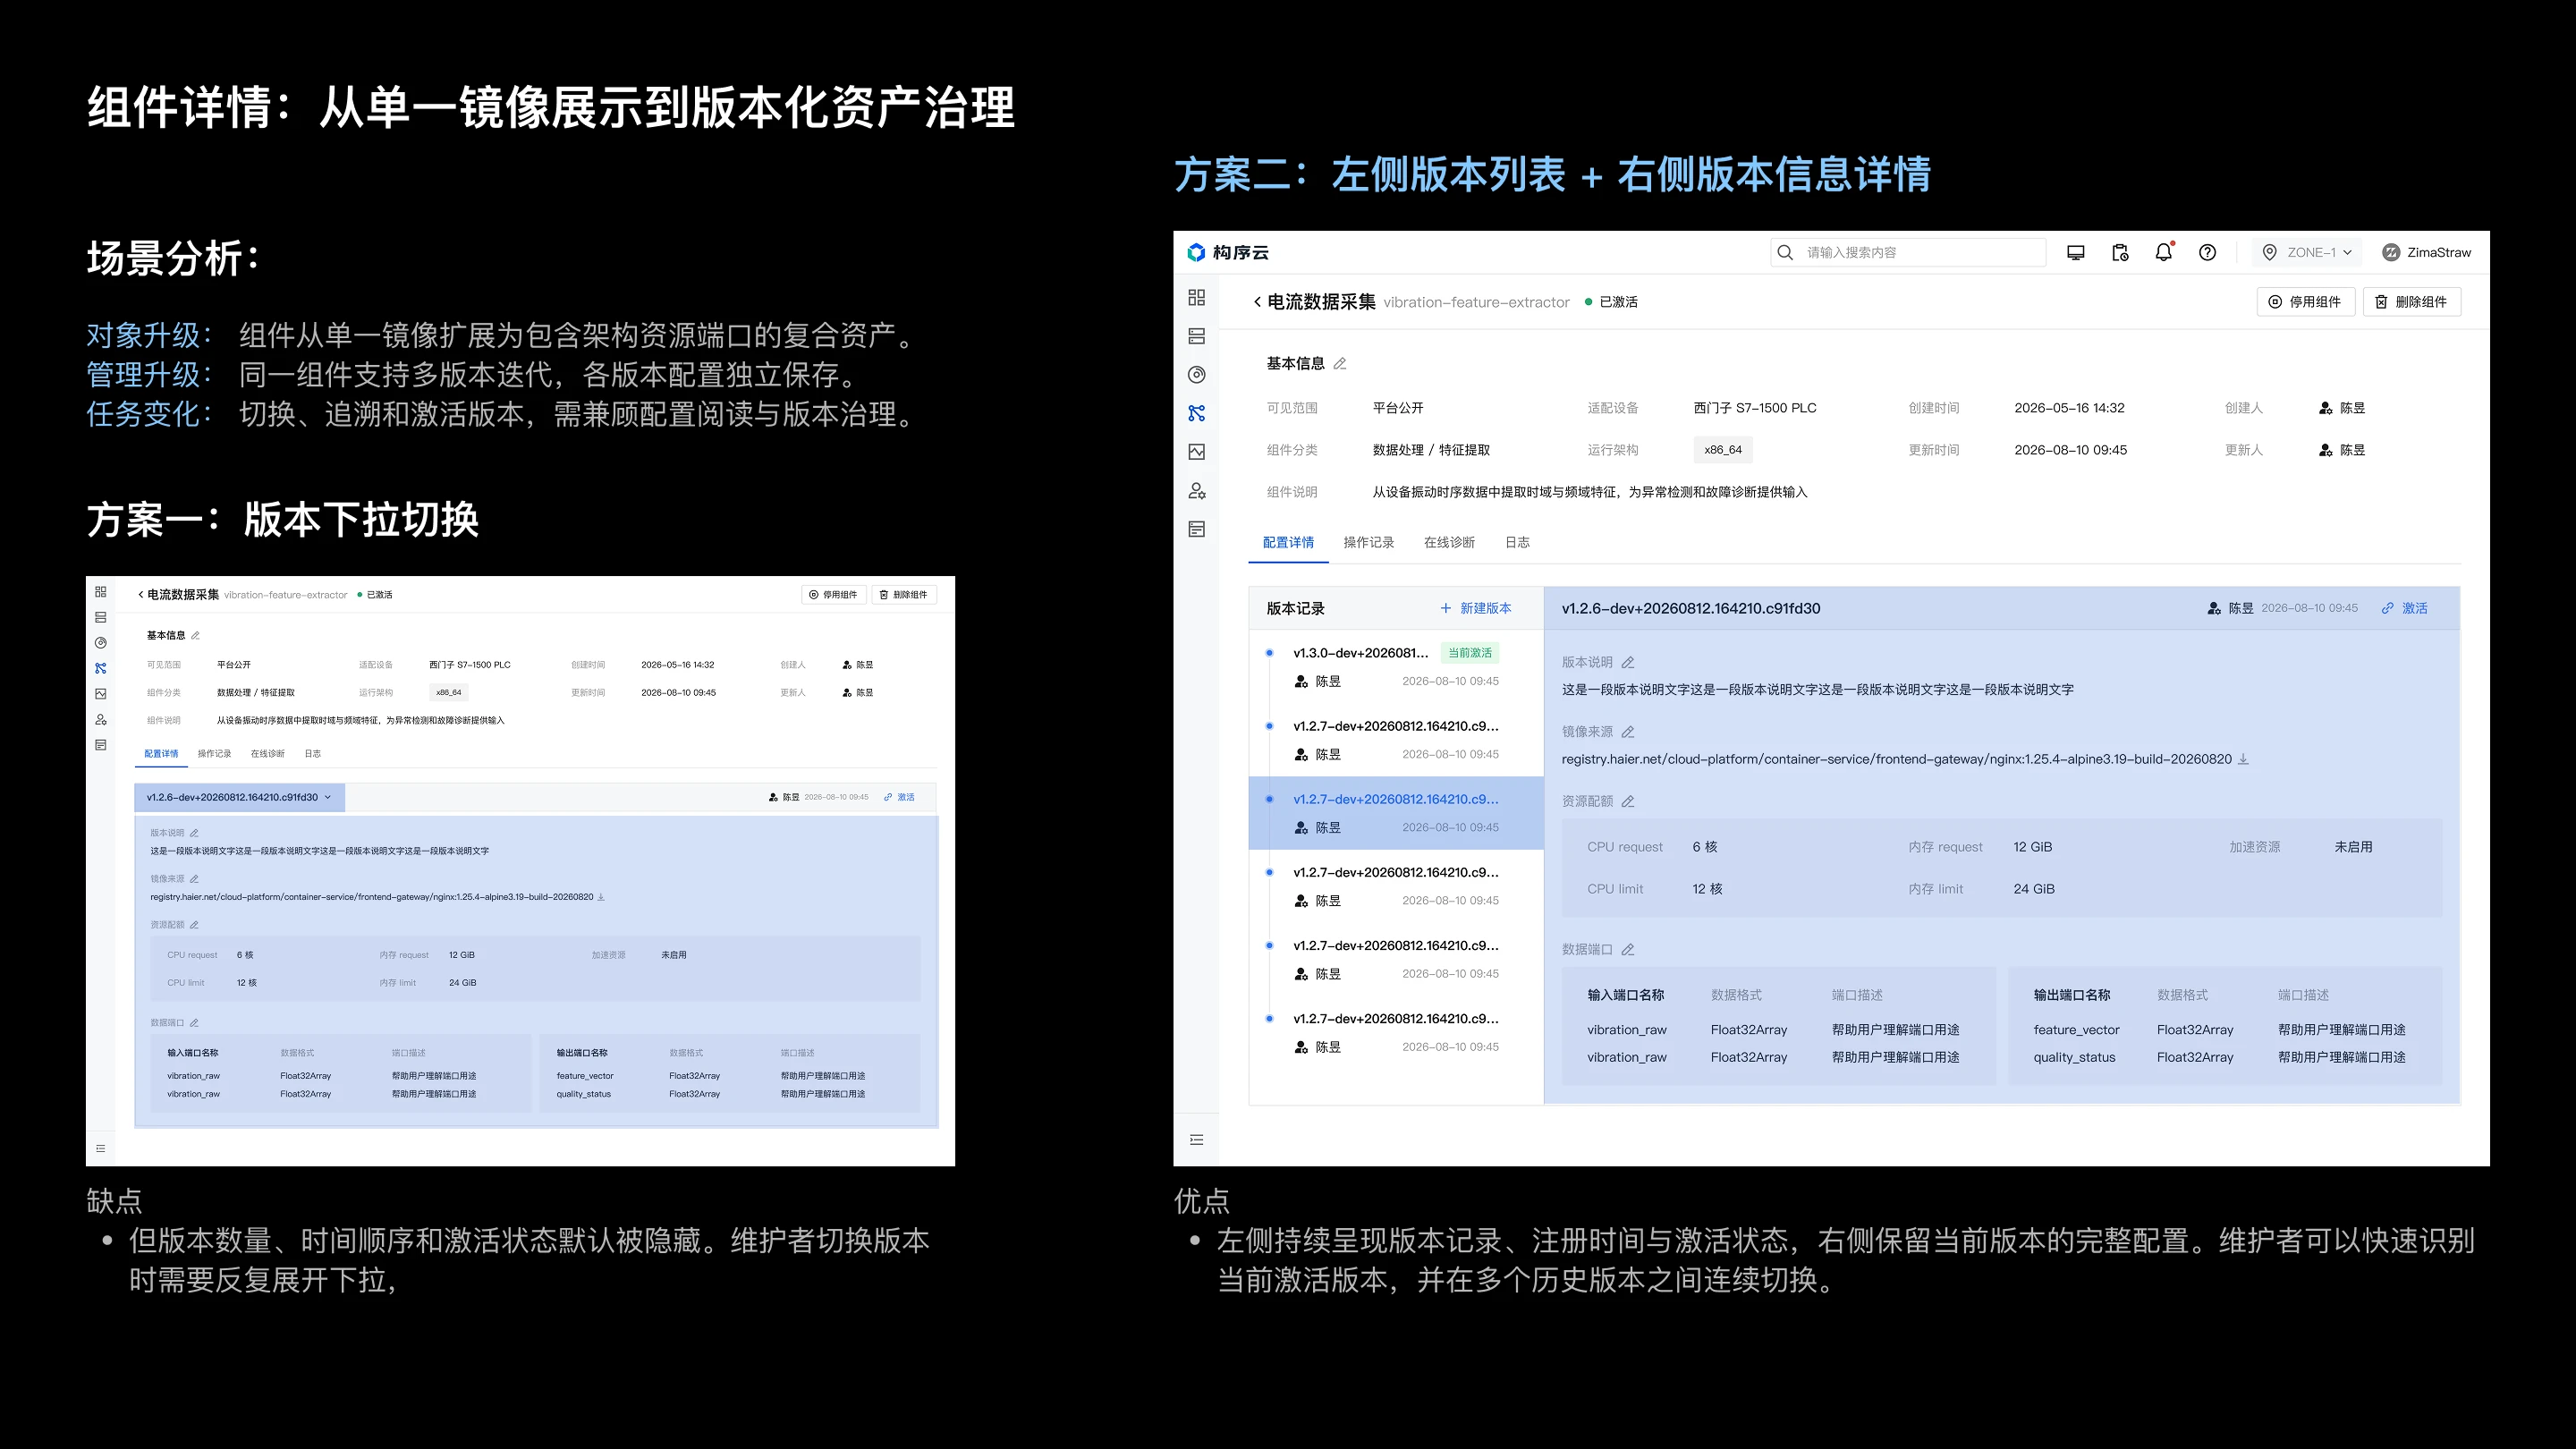This screenshot has width=2576, height=1449.
Task: Expand v1.2.6-dev version dropdown in left mockup
Action: tap(239, 797)
